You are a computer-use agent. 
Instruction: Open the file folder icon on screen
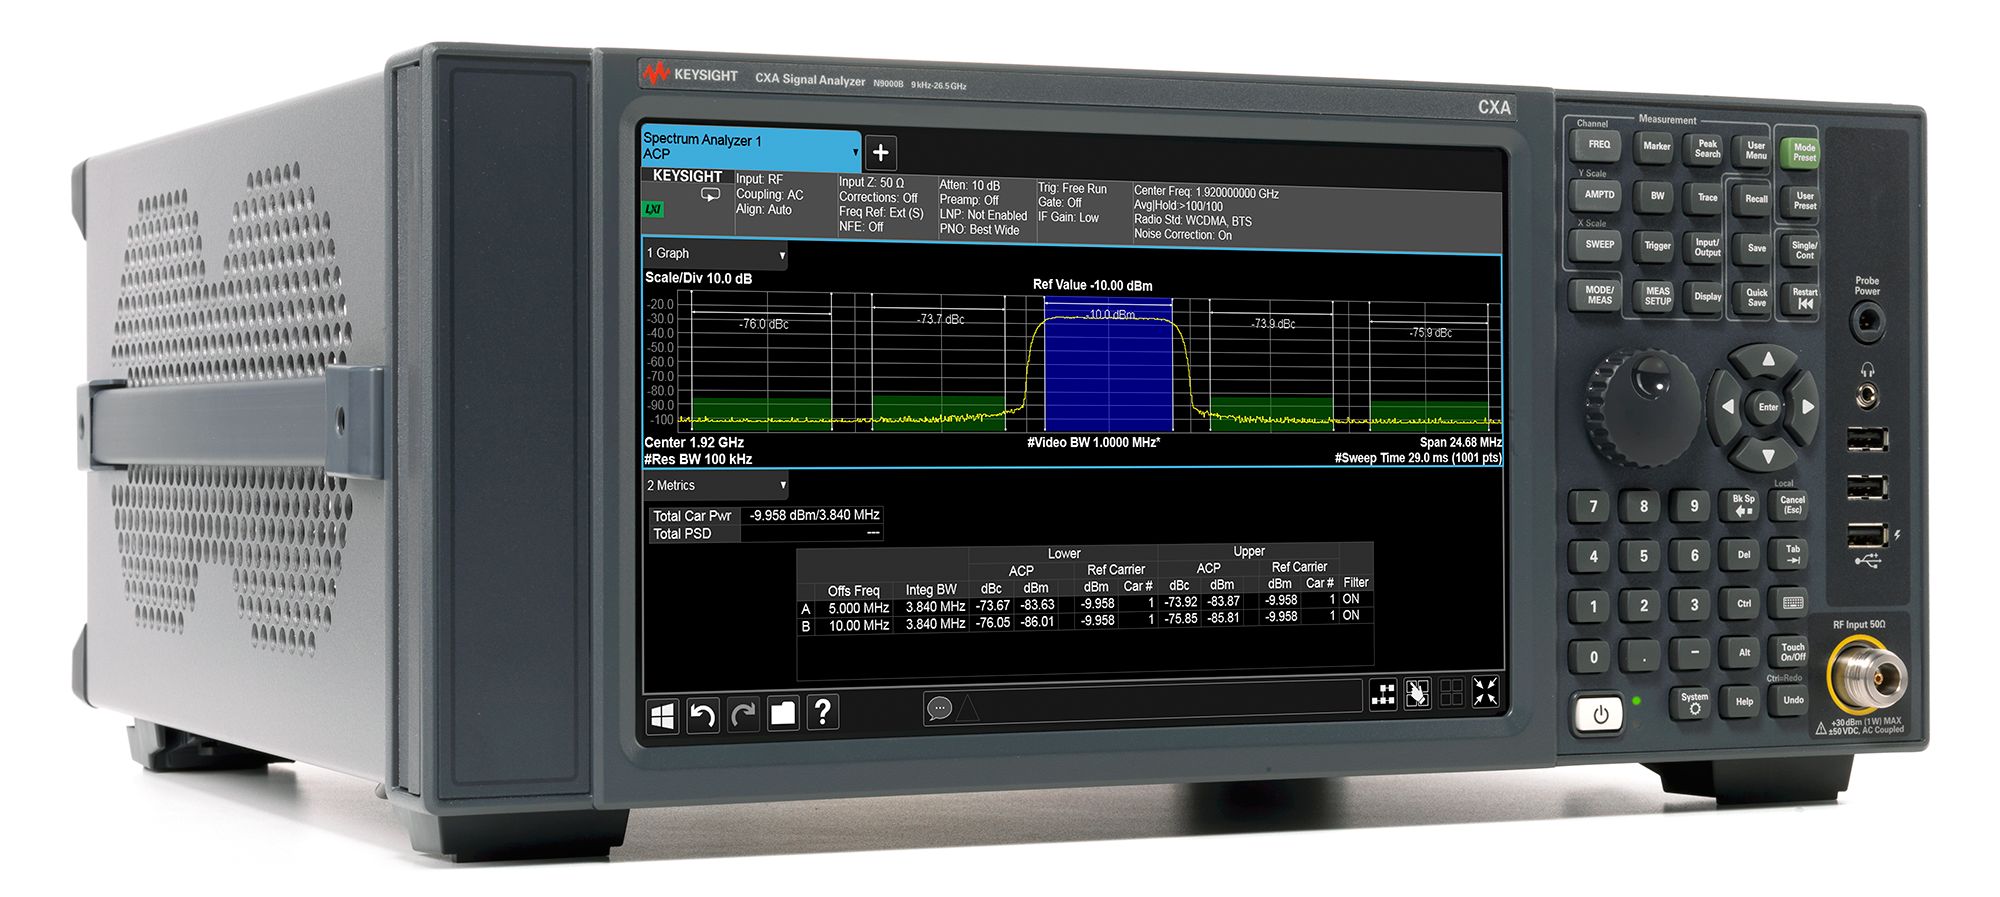[x=783, y=713]
